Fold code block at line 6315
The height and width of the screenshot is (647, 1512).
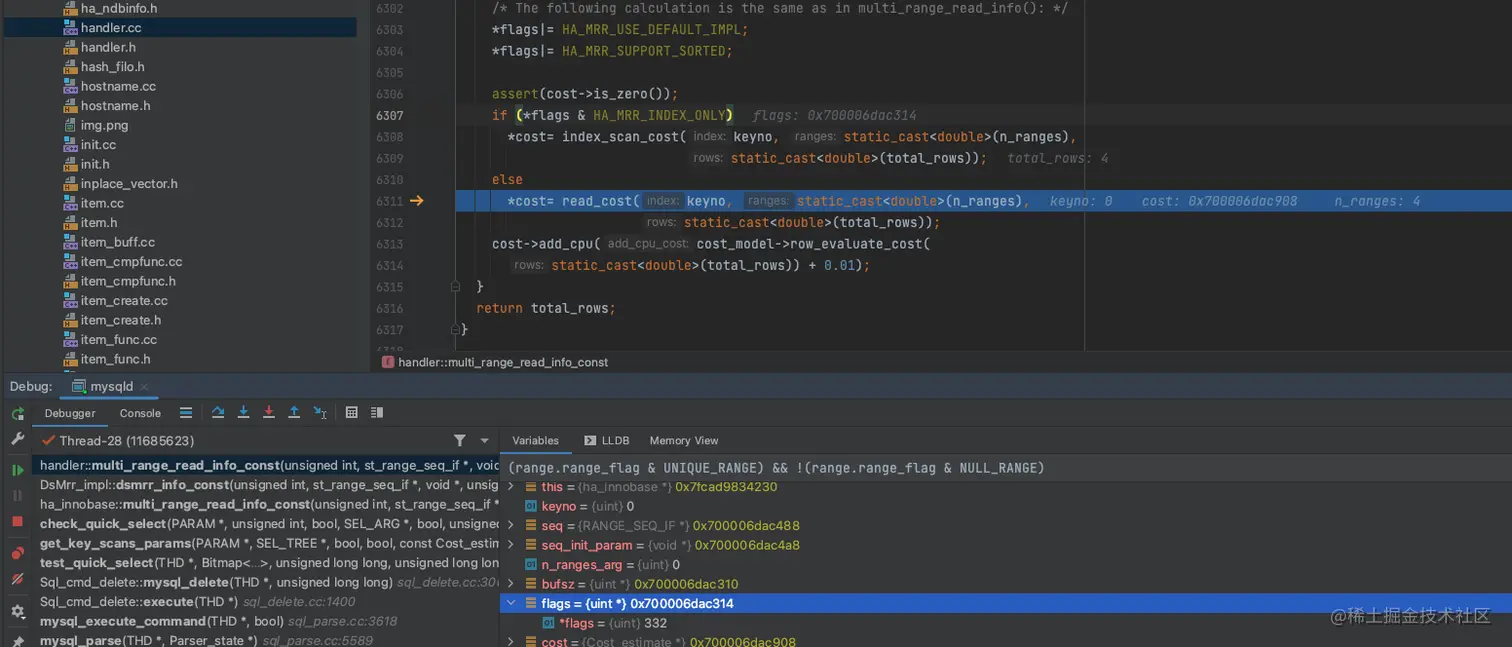[458, 287]
